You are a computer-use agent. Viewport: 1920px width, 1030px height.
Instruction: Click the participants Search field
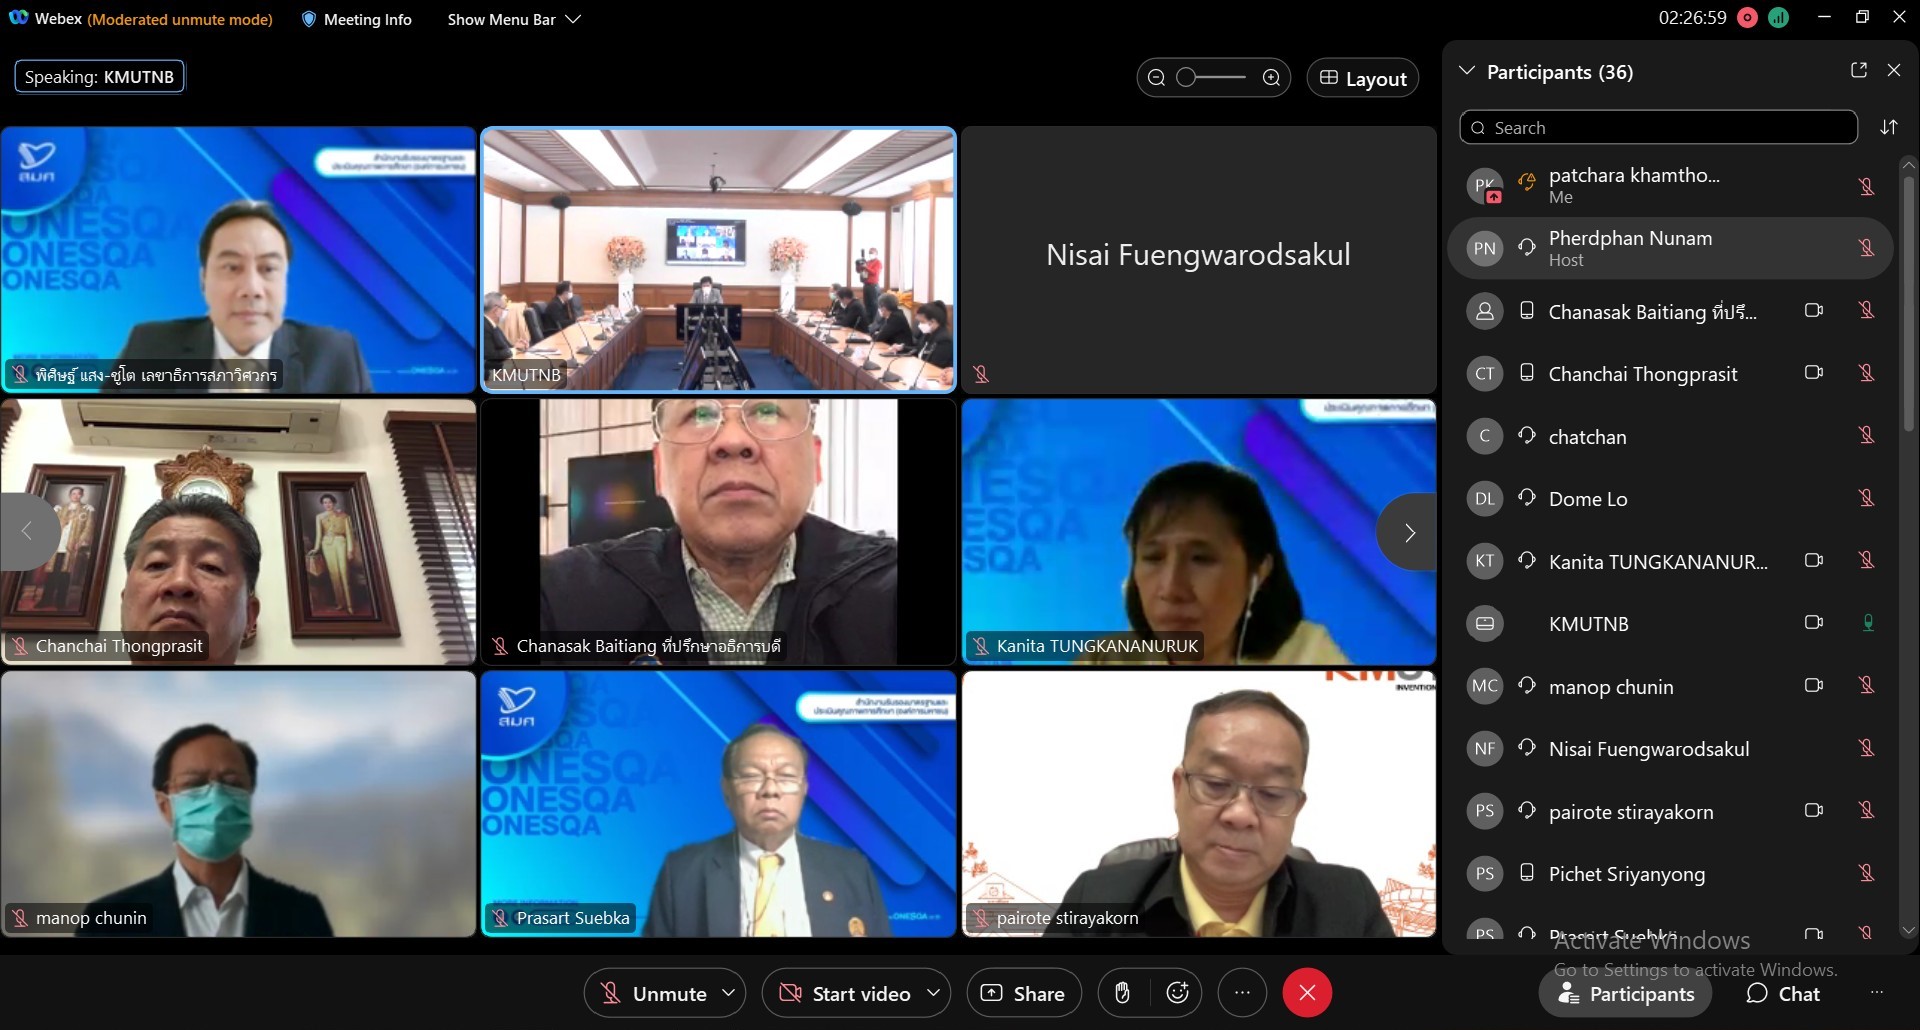1658,128
